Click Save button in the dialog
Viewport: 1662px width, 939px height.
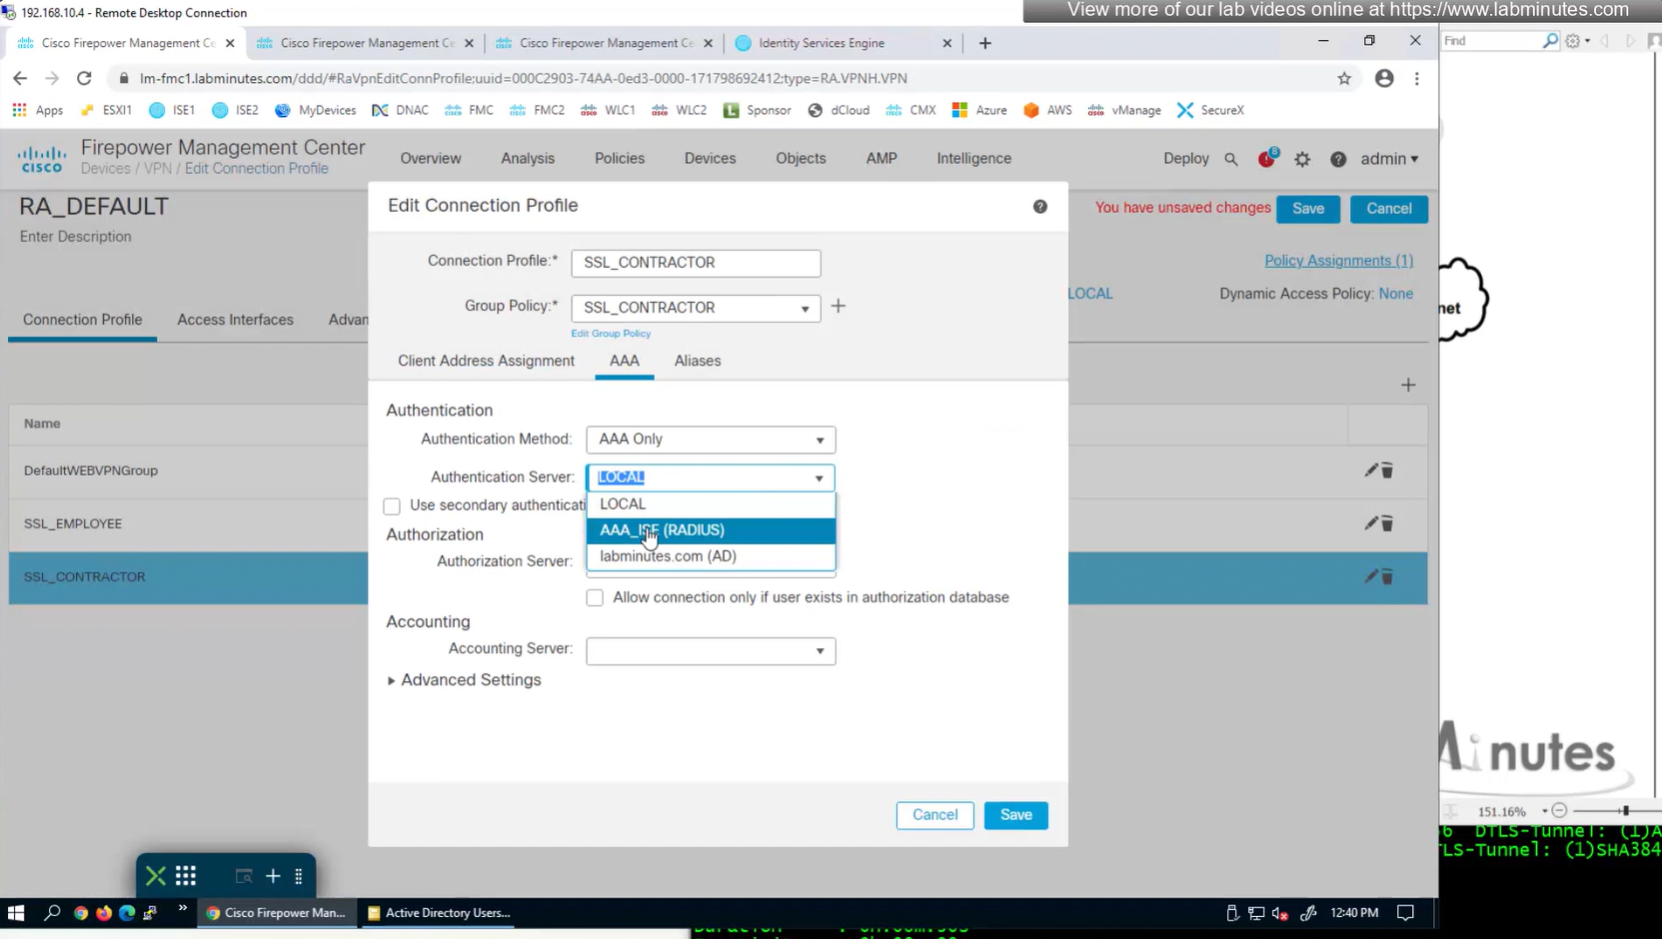coord(1015,815)
